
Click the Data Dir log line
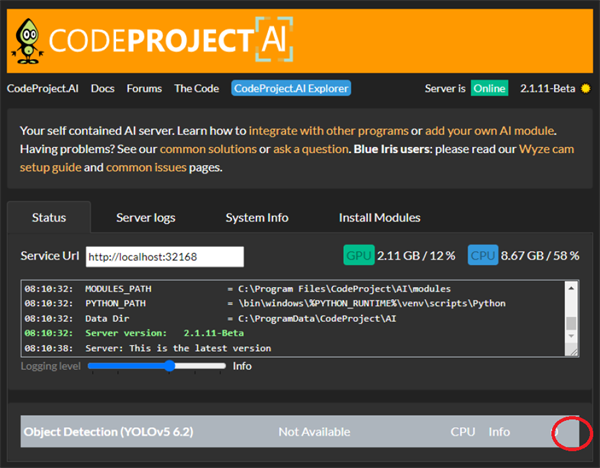[210, 318]
